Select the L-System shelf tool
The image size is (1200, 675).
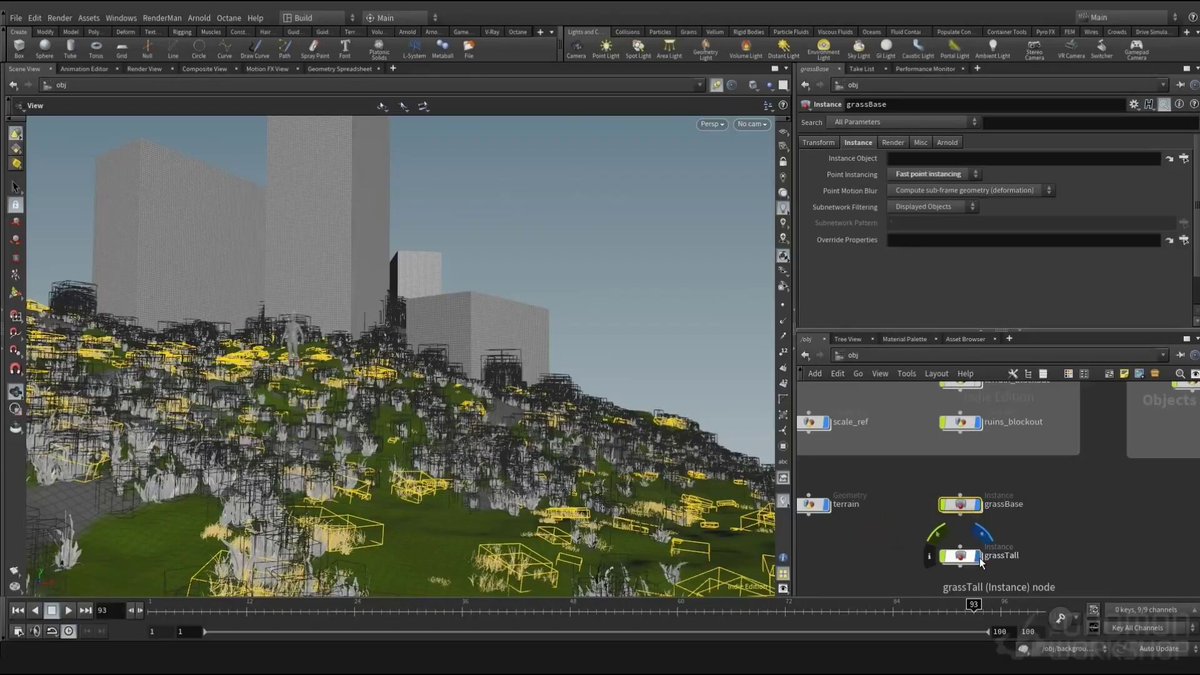413,48
